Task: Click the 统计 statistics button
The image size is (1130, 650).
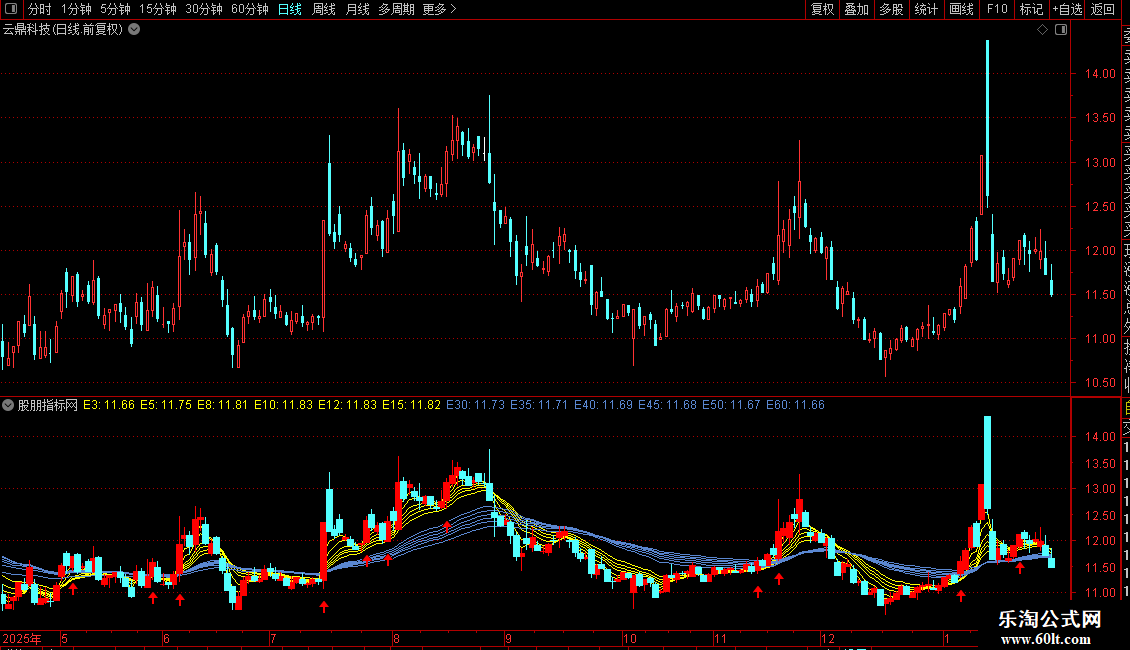Action: (926, 9)
